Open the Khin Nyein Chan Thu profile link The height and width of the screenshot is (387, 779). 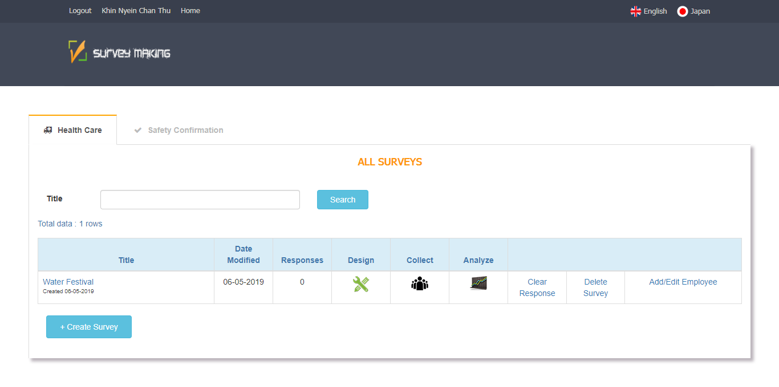[x=136, y=11]
